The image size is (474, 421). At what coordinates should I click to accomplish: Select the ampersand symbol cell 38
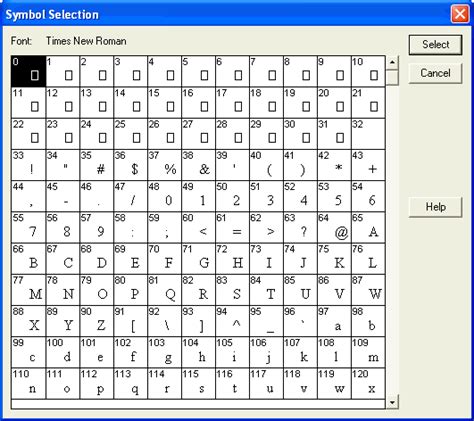(199, 165)
